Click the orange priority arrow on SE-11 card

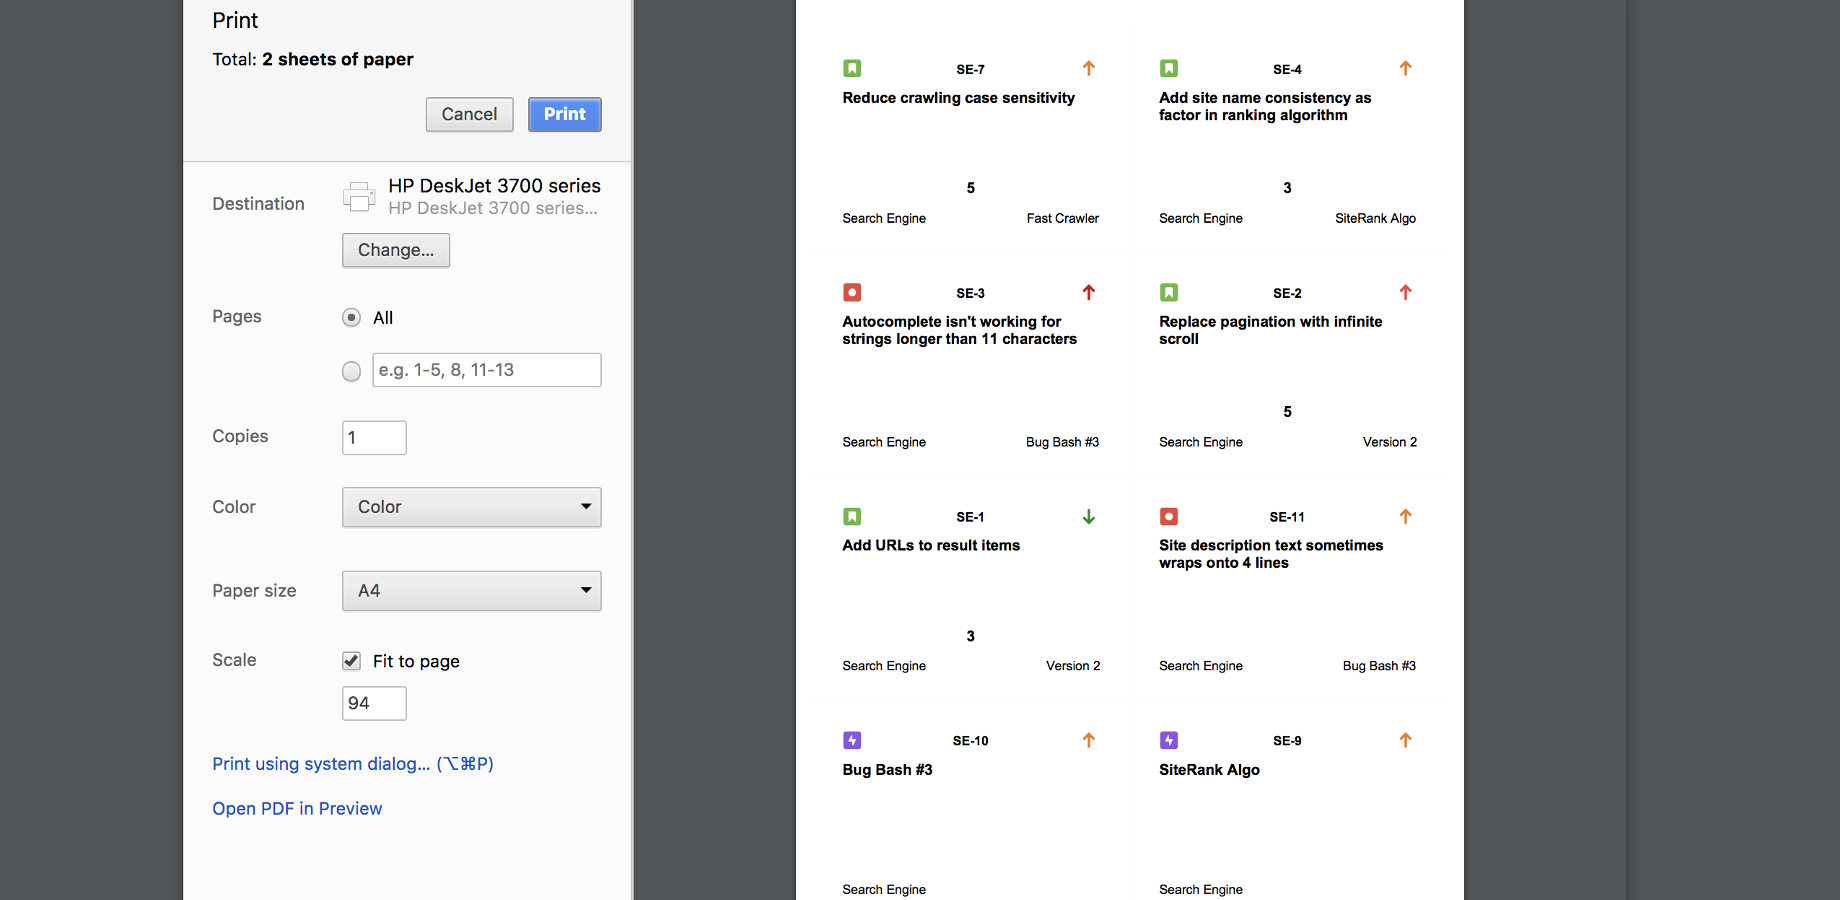click(1406, 516)
